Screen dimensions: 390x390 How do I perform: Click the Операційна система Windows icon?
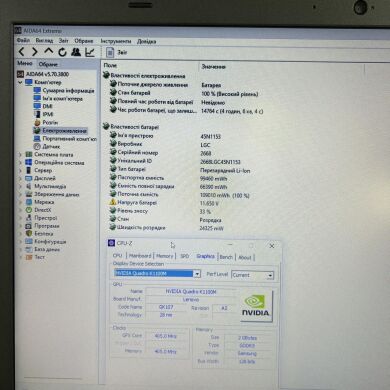tap(29, 162)
